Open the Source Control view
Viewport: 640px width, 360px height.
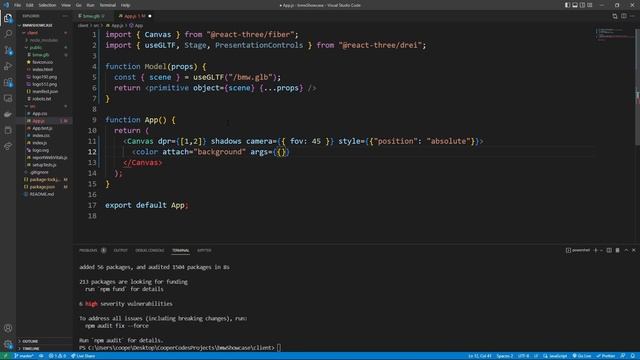pos(8,50)
